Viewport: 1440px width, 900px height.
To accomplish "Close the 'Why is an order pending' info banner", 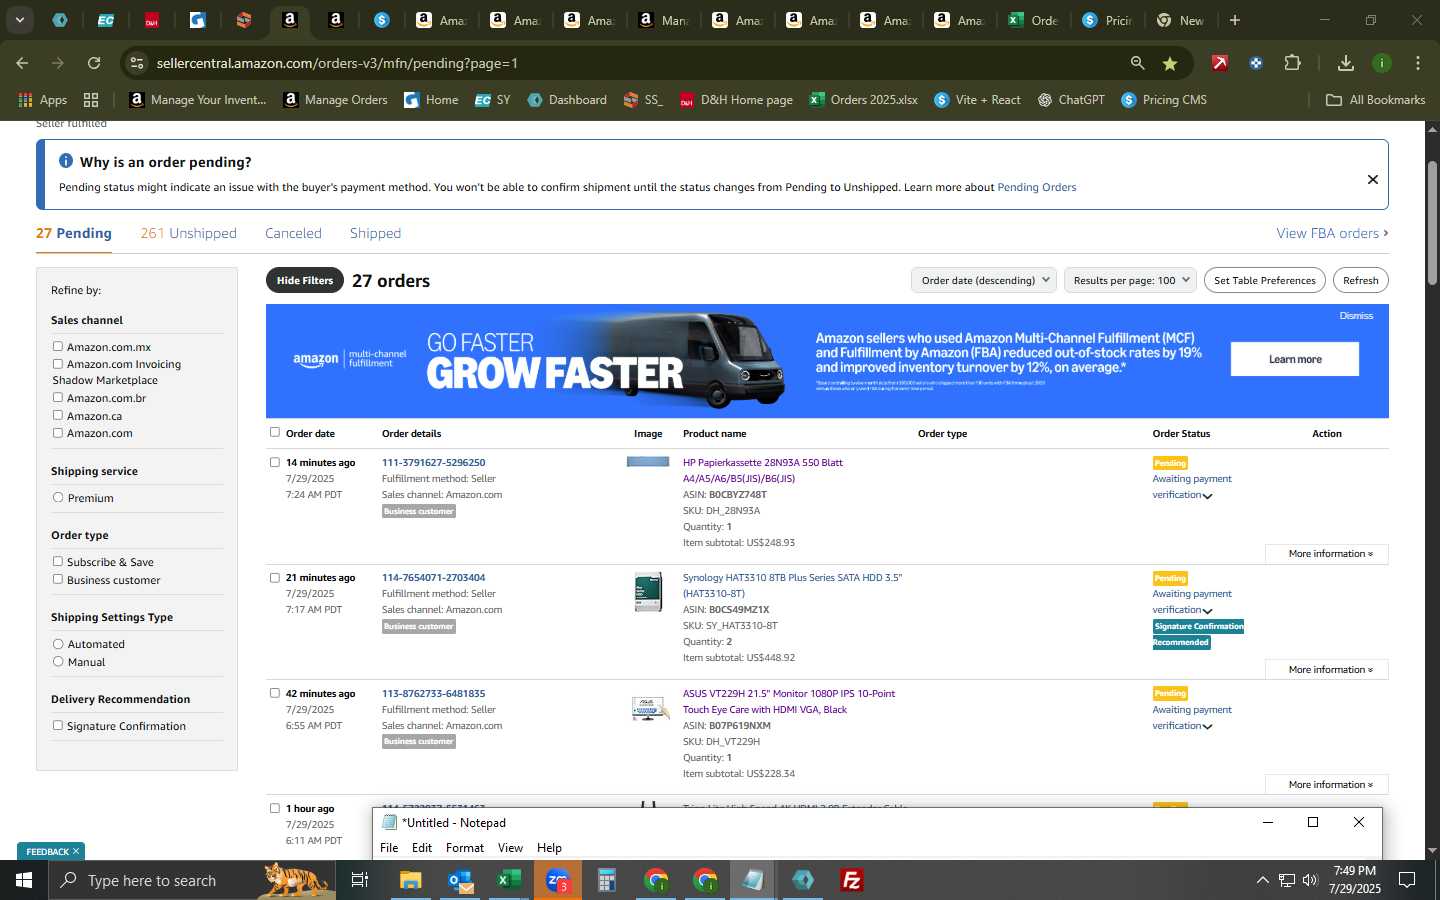I will click(1373, 179).
